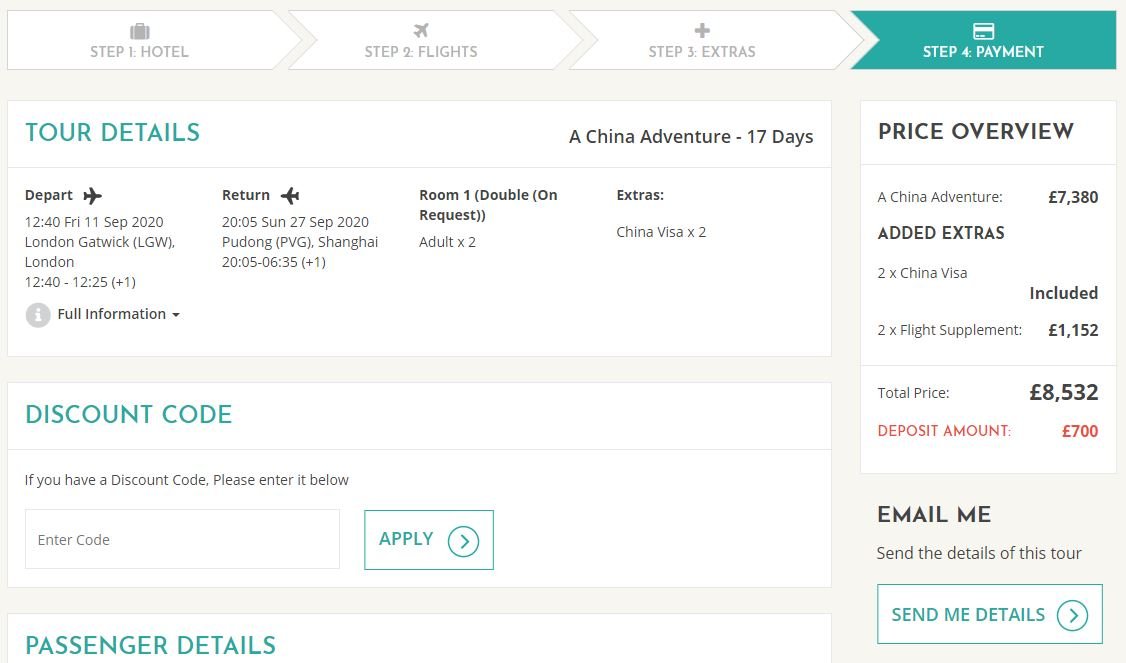Click the Send Me Details button
This screenshot has height=663, width=1126.
coord(990,614)
